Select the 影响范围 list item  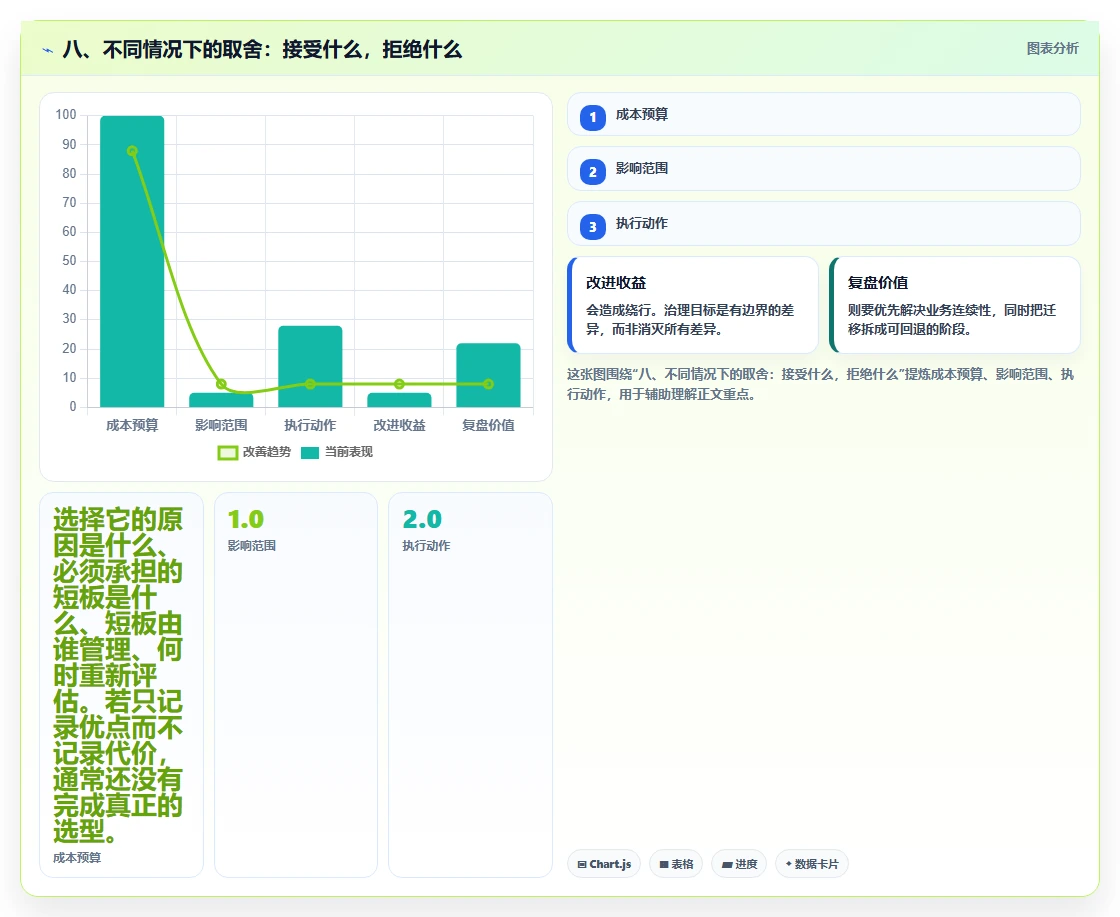[x=824, y=169]
